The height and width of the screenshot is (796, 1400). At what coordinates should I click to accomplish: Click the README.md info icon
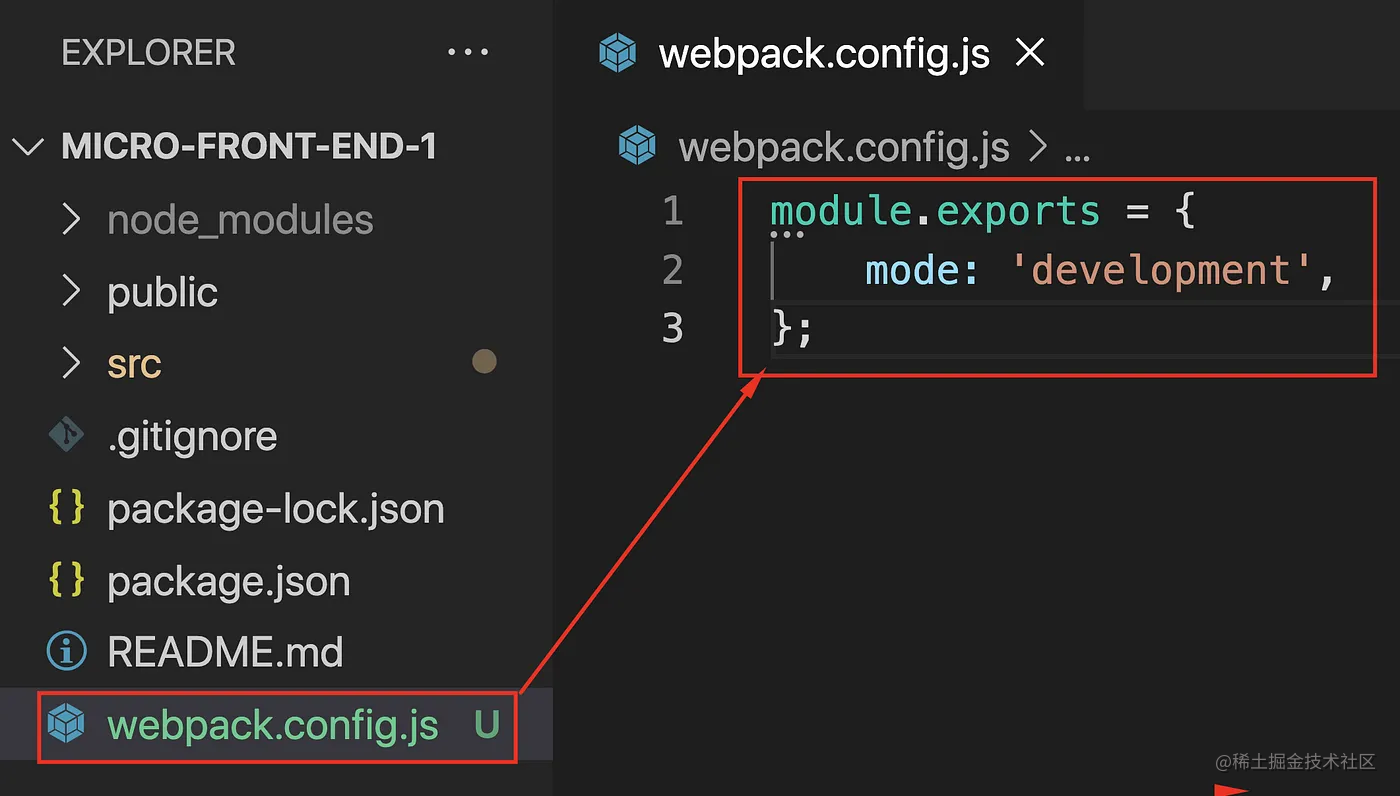[x=66, y=651]
